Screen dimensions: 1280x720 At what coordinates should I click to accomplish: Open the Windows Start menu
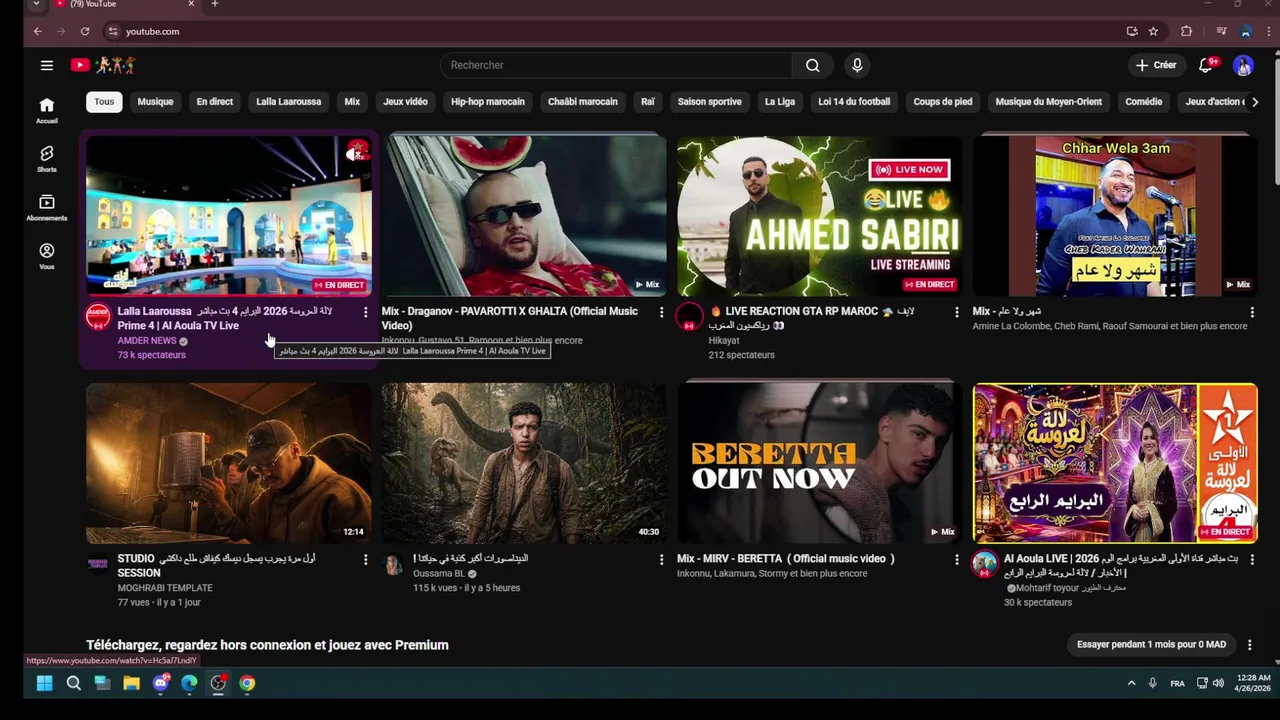point(44,683)
